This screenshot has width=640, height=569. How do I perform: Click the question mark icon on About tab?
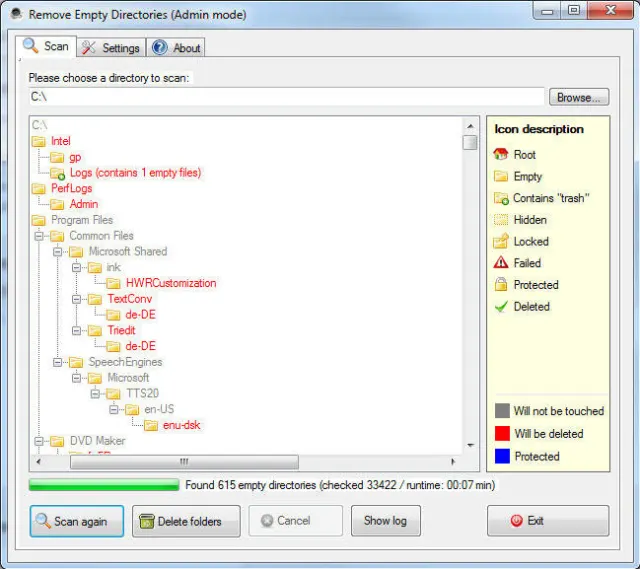pyautogui.click(x=160, y=48)
